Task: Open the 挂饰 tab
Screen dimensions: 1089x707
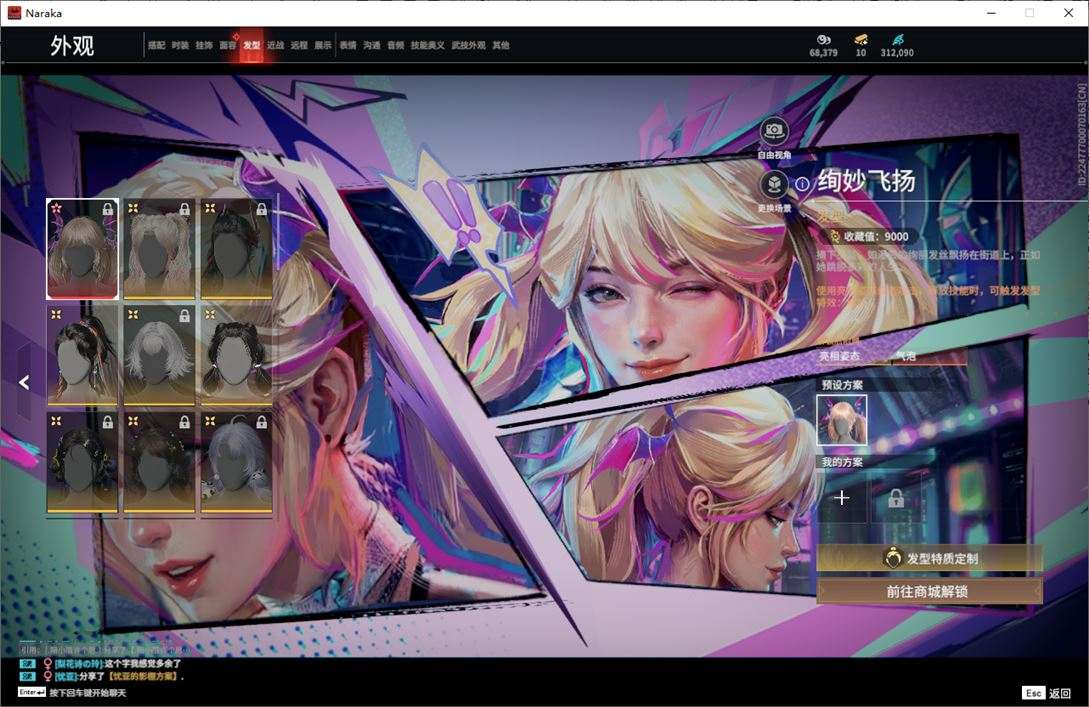Action: pos(204,45)
